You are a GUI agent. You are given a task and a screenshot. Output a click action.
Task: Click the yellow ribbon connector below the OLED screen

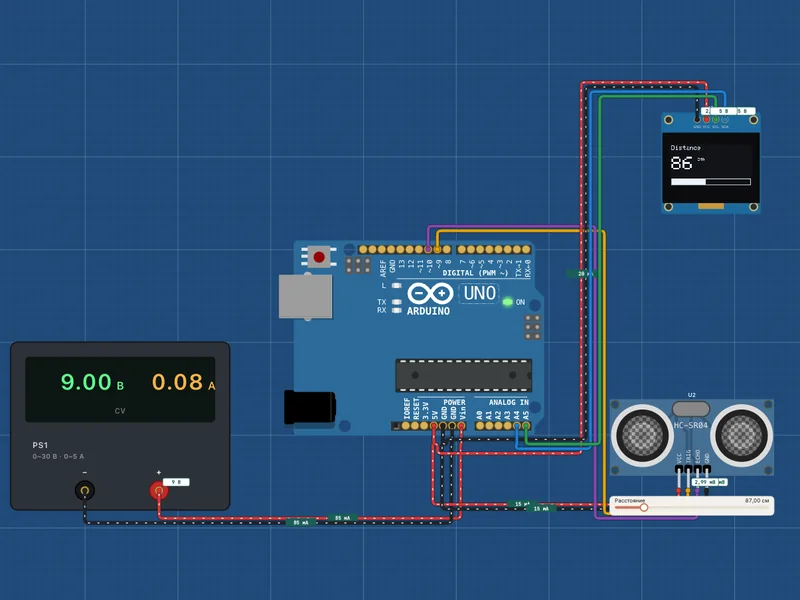(x=711, y=206)
